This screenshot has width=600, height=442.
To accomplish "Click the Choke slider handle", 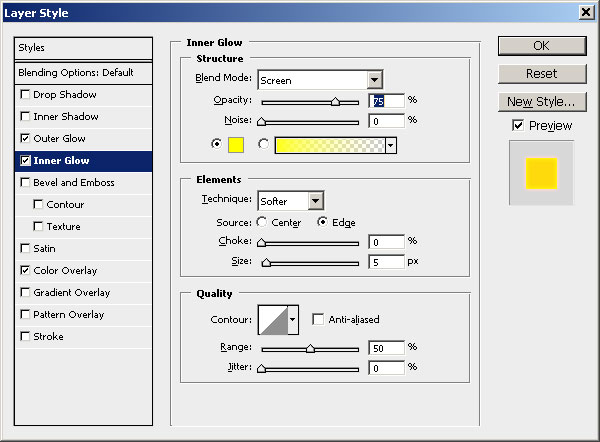I will click(x=261, y=242).
